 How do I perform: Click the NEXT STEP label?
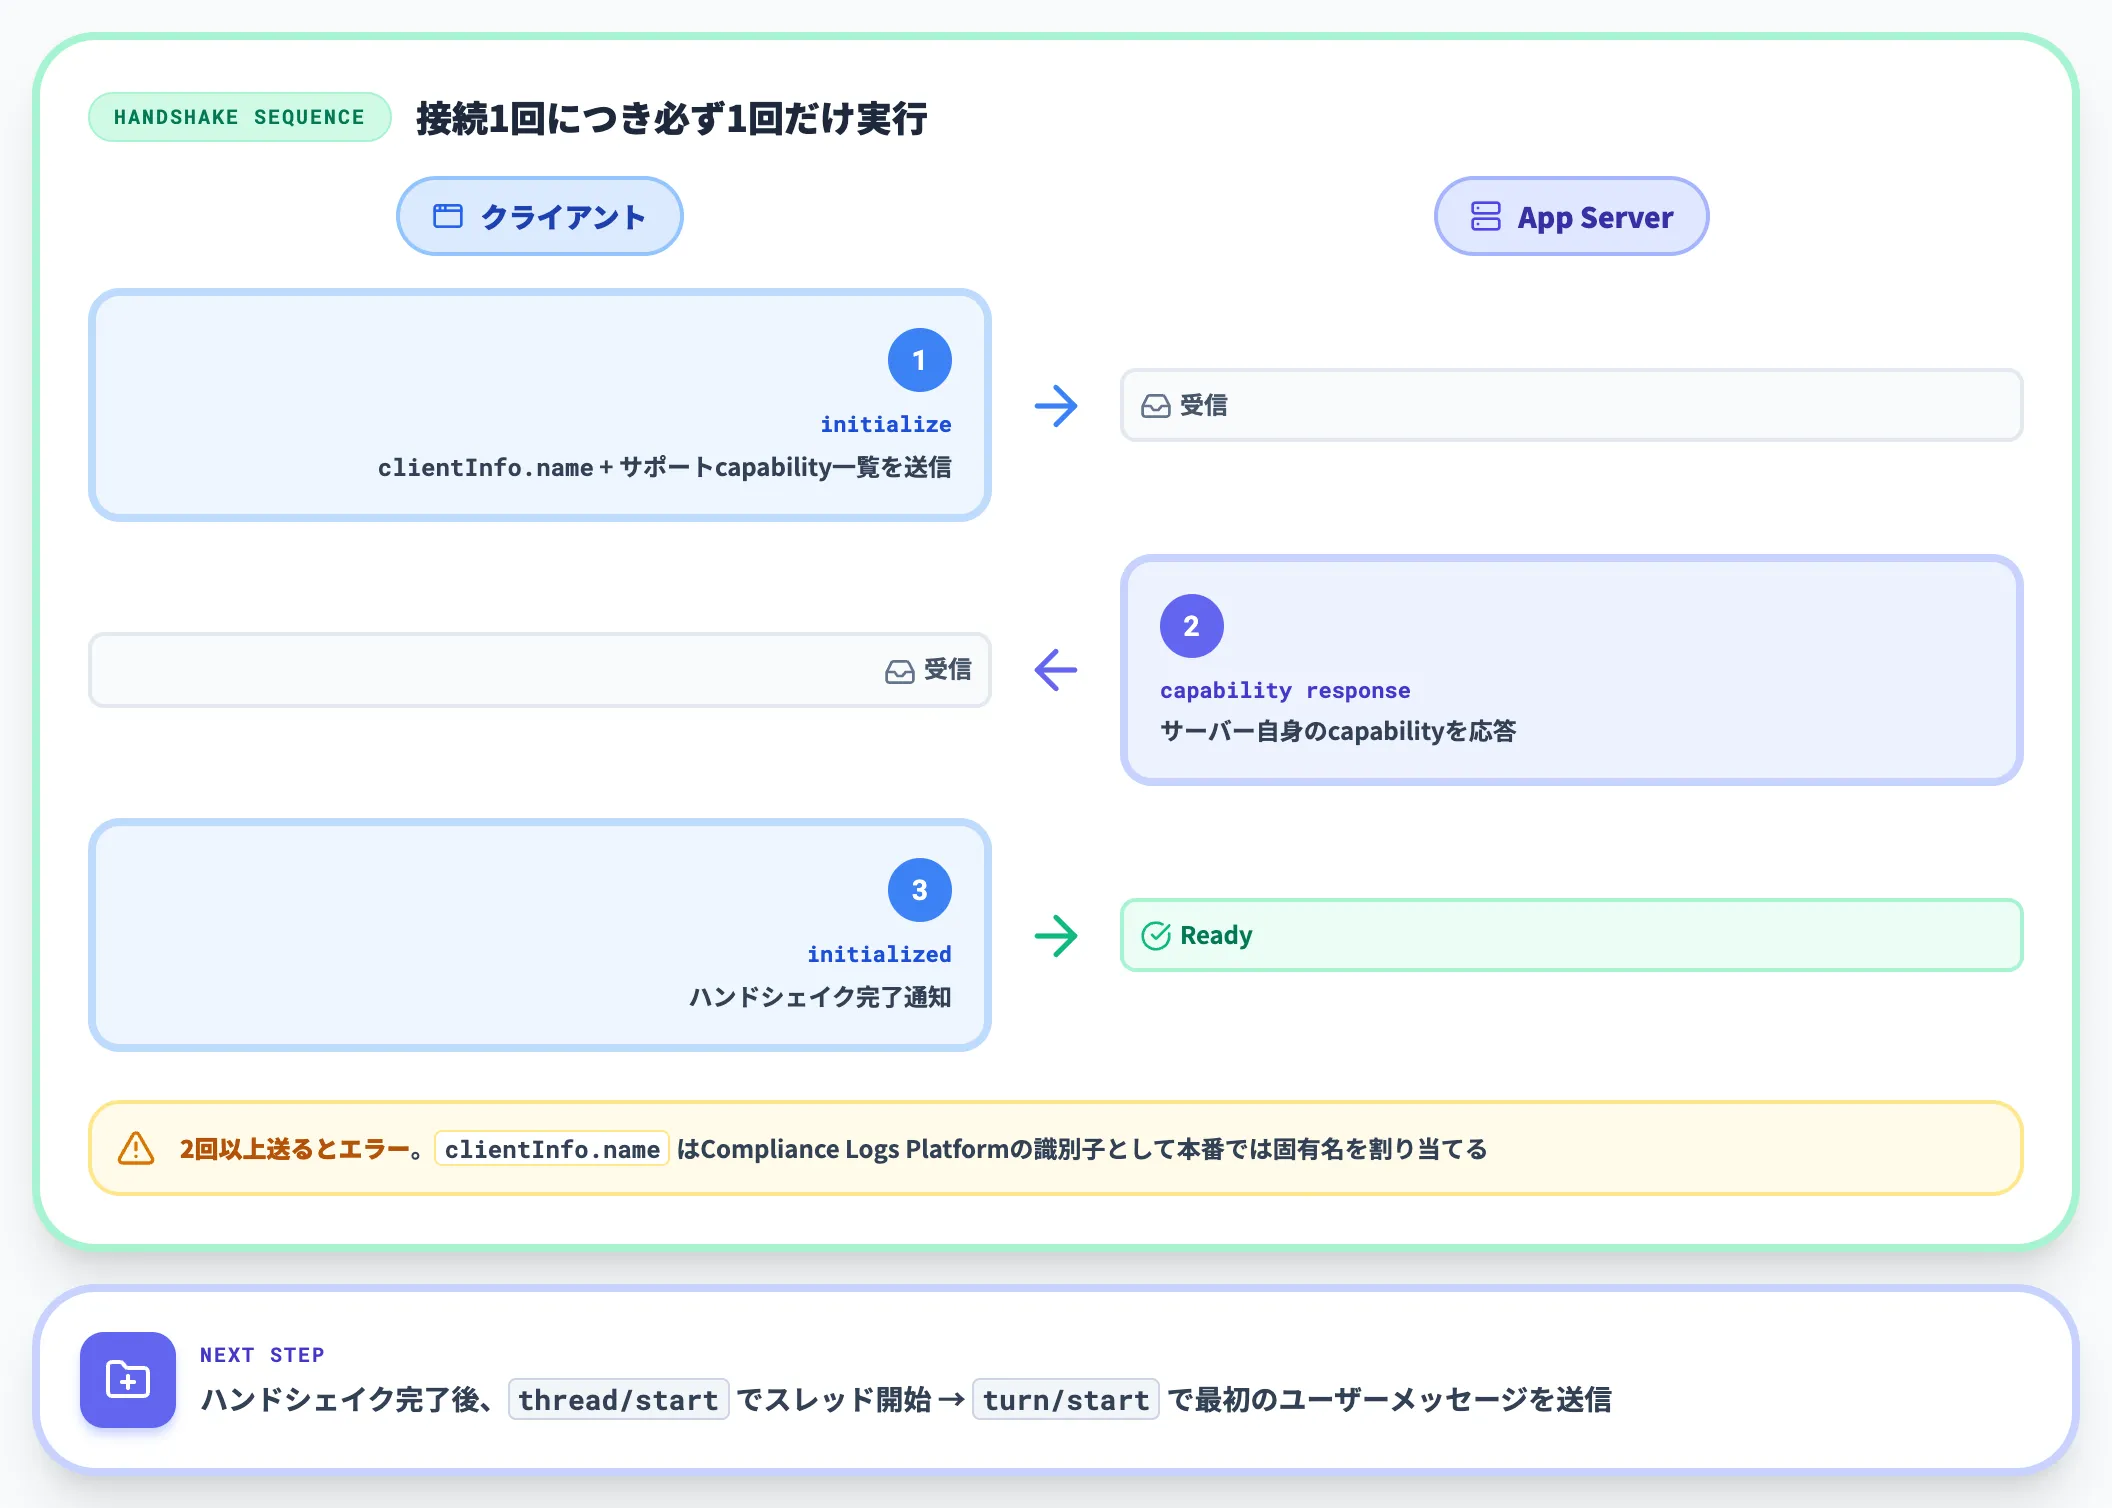(262, 1355)
